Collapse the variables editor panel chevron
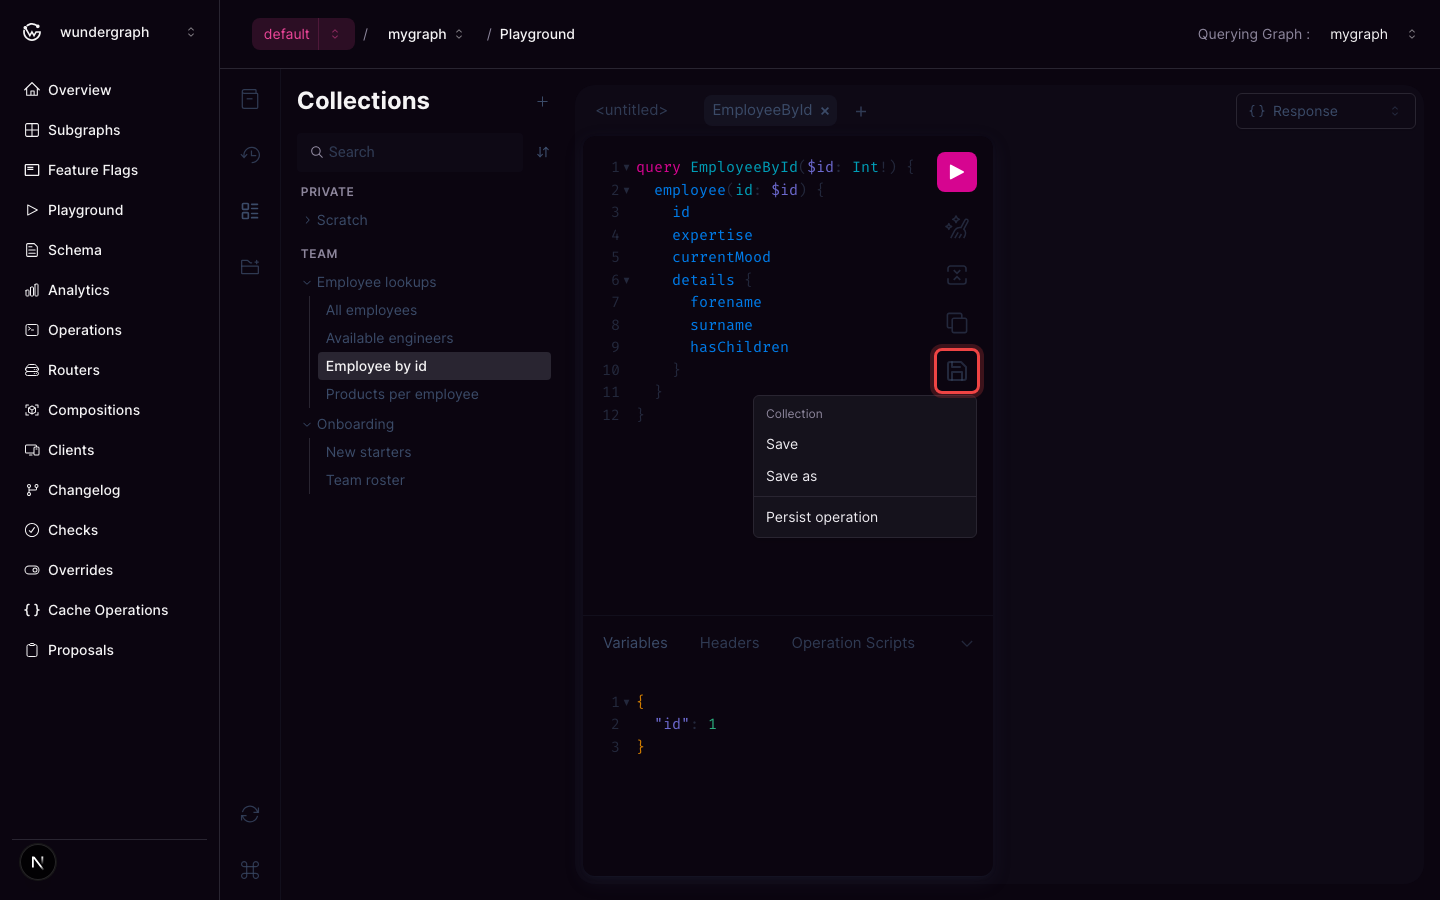Image resolution: width=1440 pixels, height=900 pixels. tap(967, 643)
